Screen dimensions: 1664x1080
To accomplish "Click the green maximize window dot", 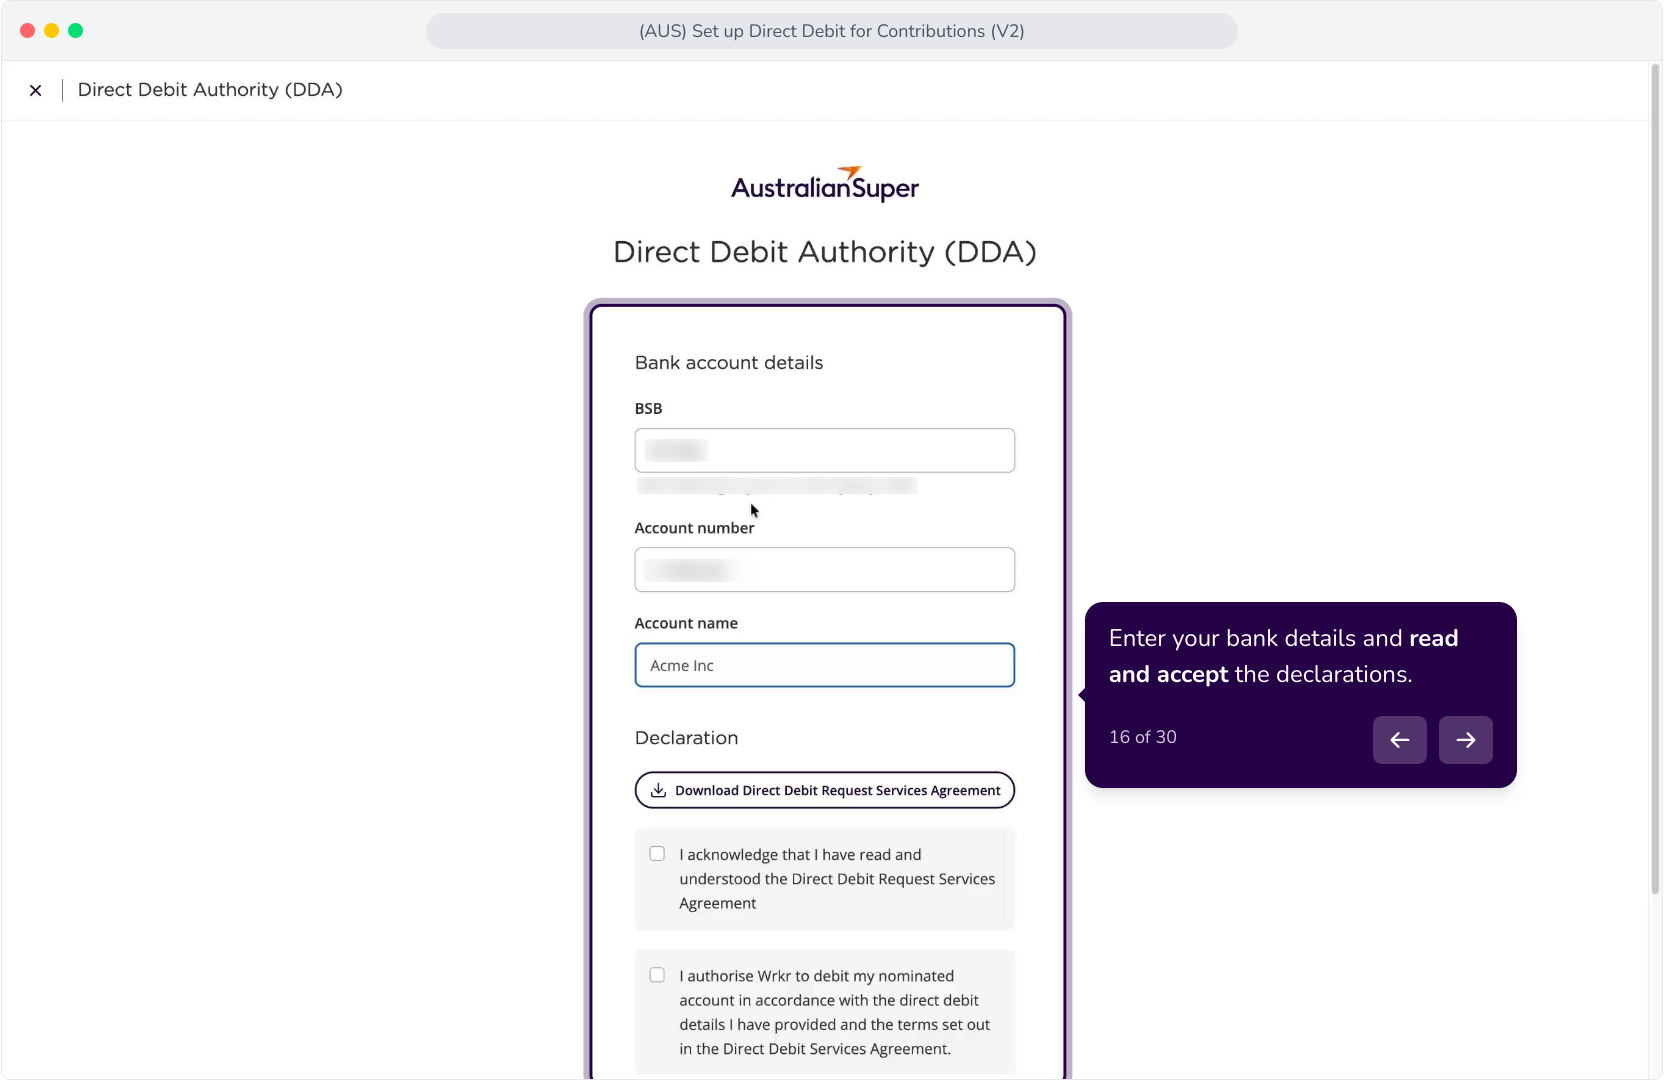I will [x=76, y=31].
